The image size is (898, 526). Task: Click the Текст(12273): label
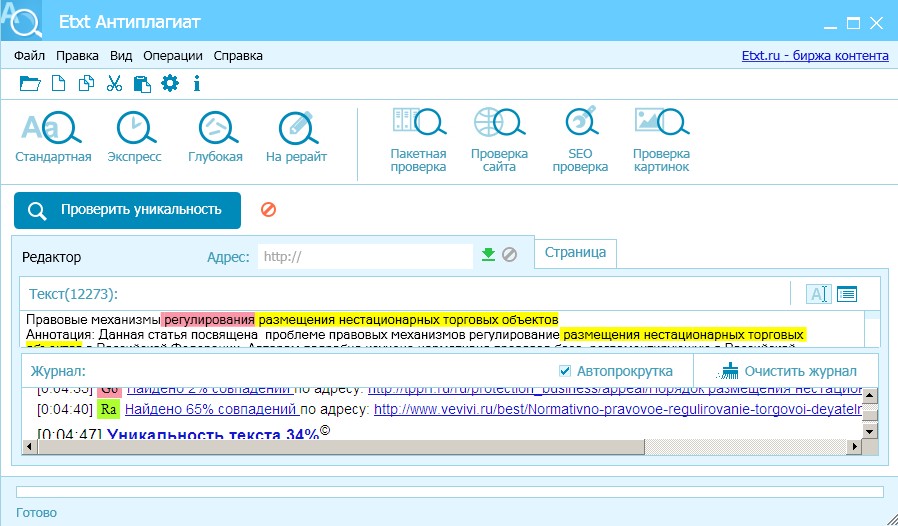pyautogui.click(x=73, y=294)
